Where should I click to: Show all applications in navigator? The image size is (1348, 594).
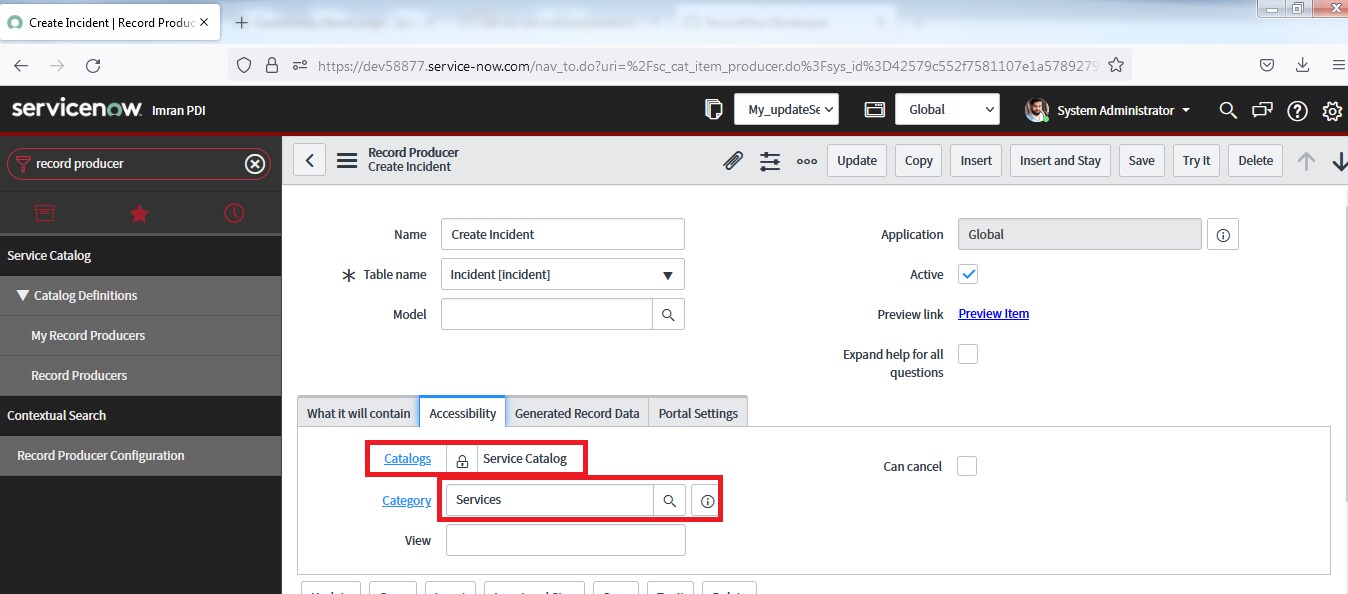pyautogui.click(x=44, y=213)
